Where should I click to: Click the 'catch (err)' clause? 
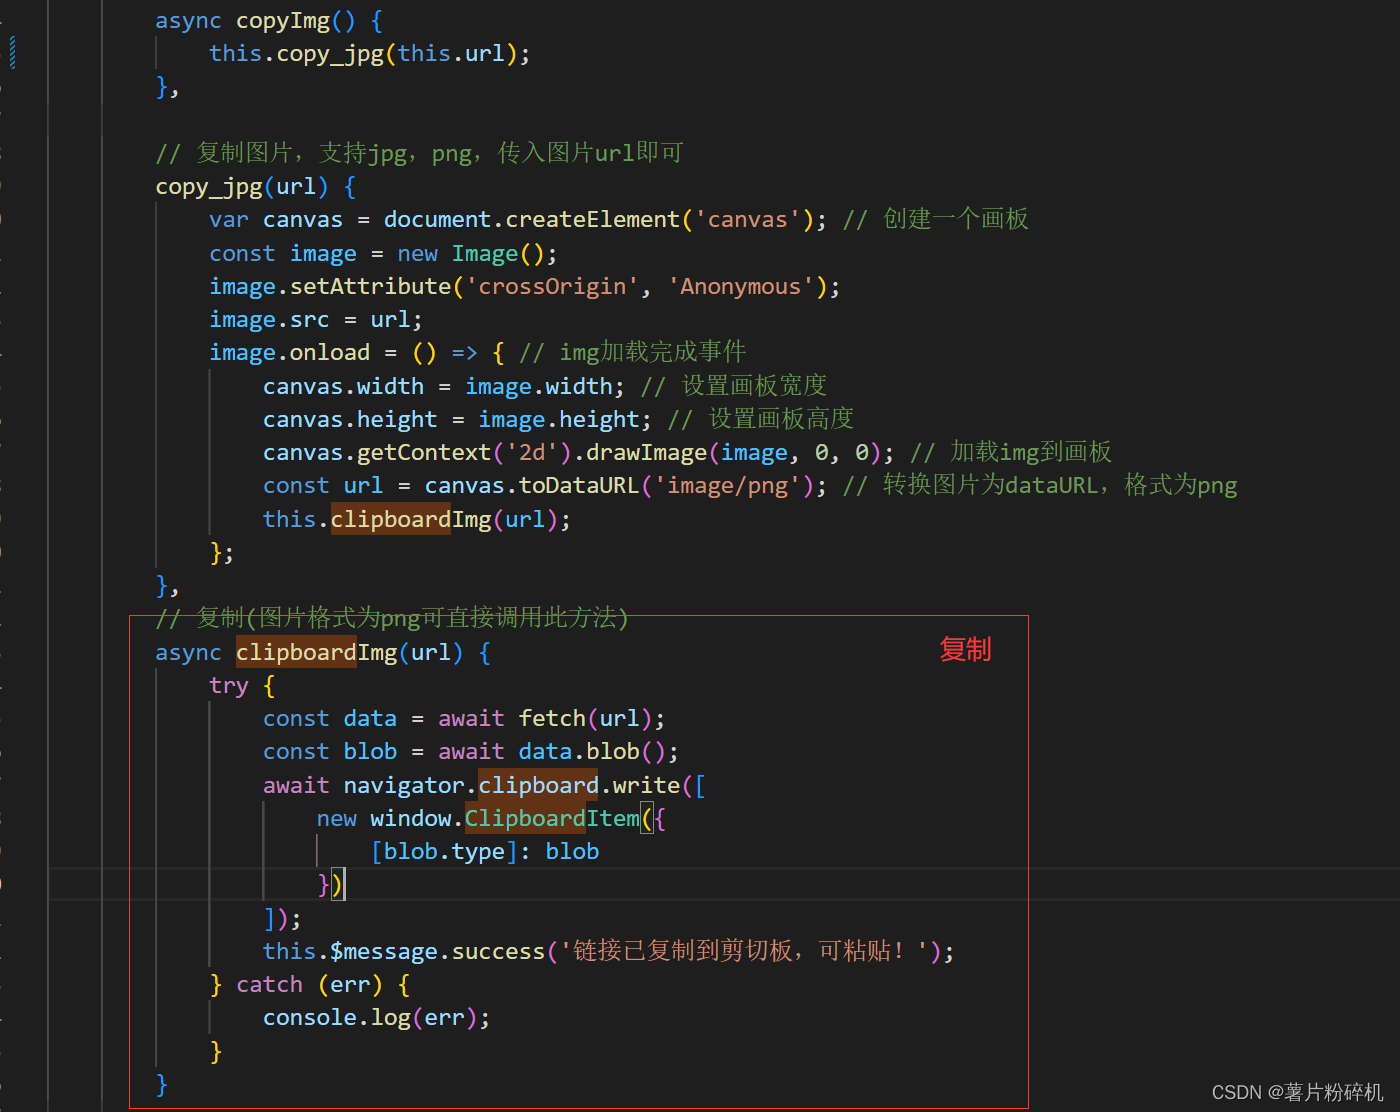(x=309, y=985)
